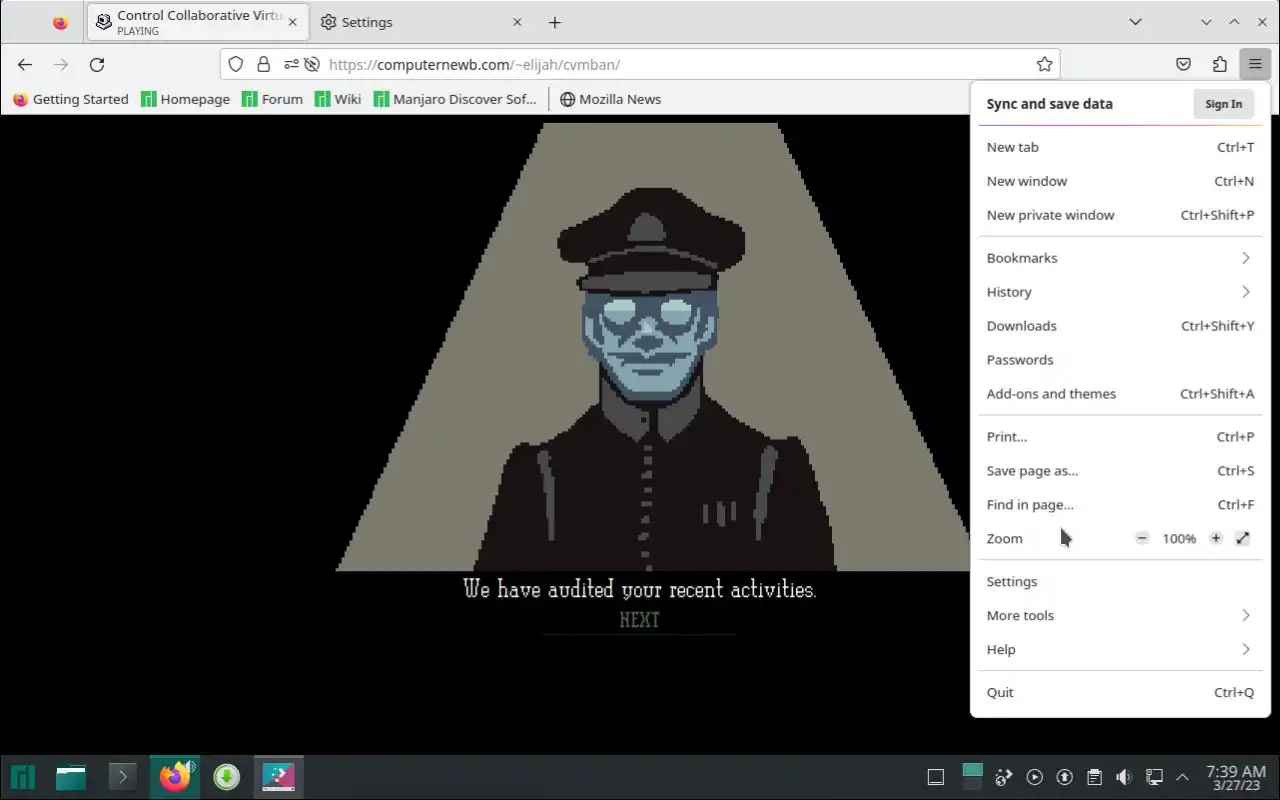The image size is (1280, 800).
Task: Open the updates tray icon
Action: coord(1065,777)
